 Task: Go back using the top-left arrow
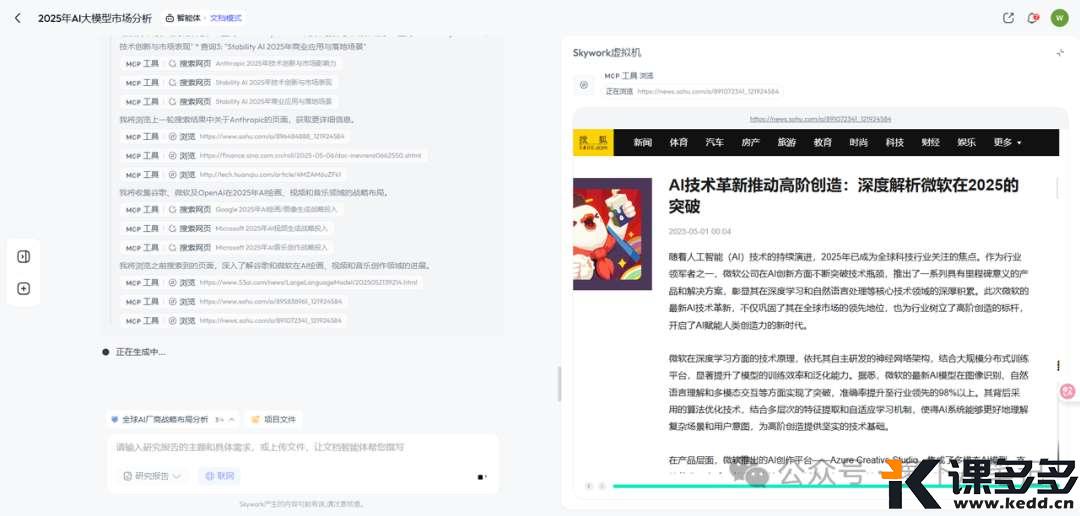(18, 19)
